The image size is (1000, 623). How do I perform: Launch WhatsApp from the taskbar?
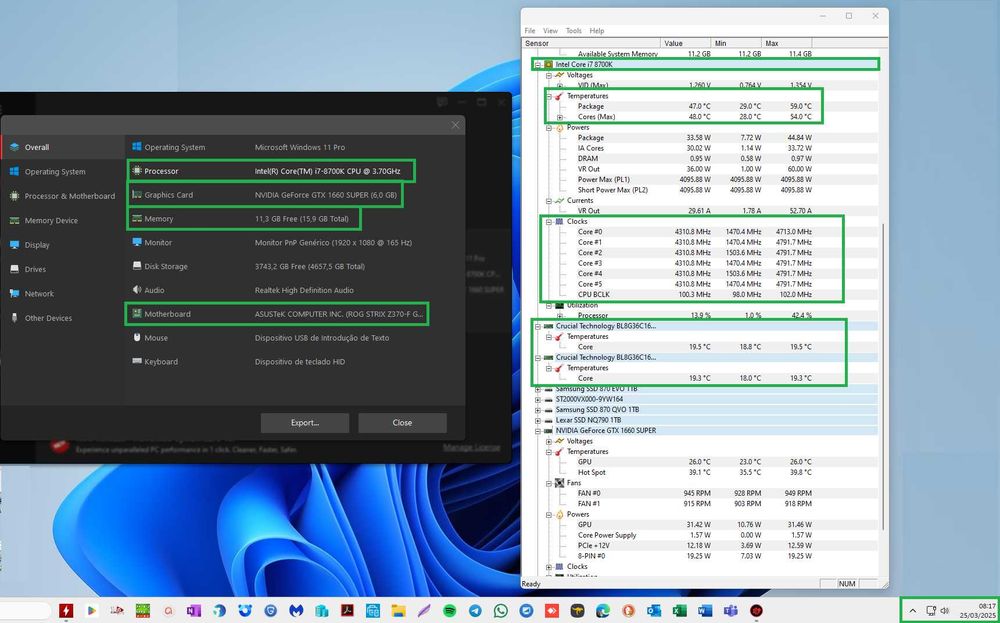(501, 611)
